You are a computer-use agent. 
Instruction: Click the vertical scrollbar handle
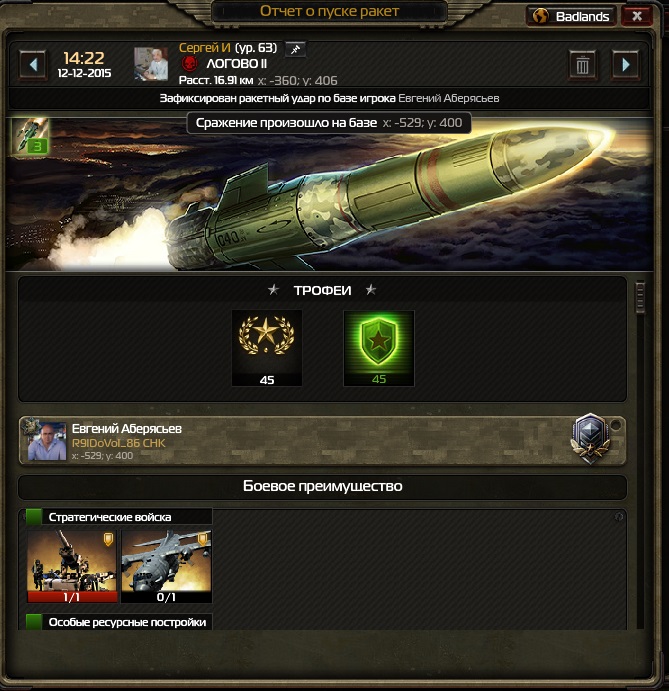tap(640, 297)
